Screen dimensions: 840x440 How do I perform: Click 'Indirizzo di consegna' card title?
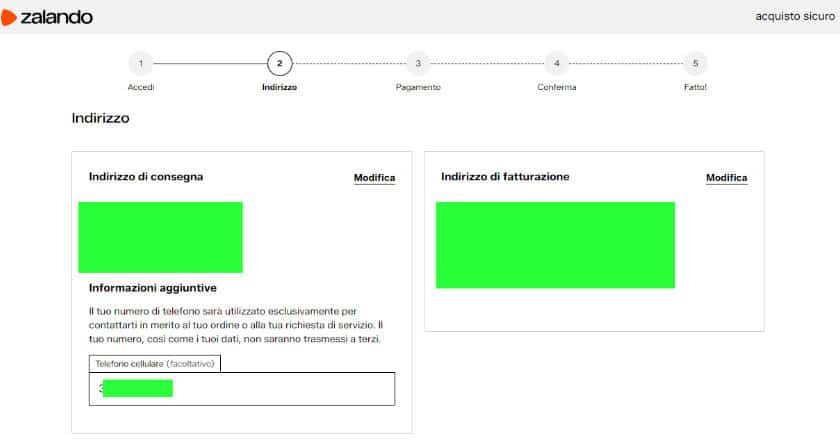[146, 177]
